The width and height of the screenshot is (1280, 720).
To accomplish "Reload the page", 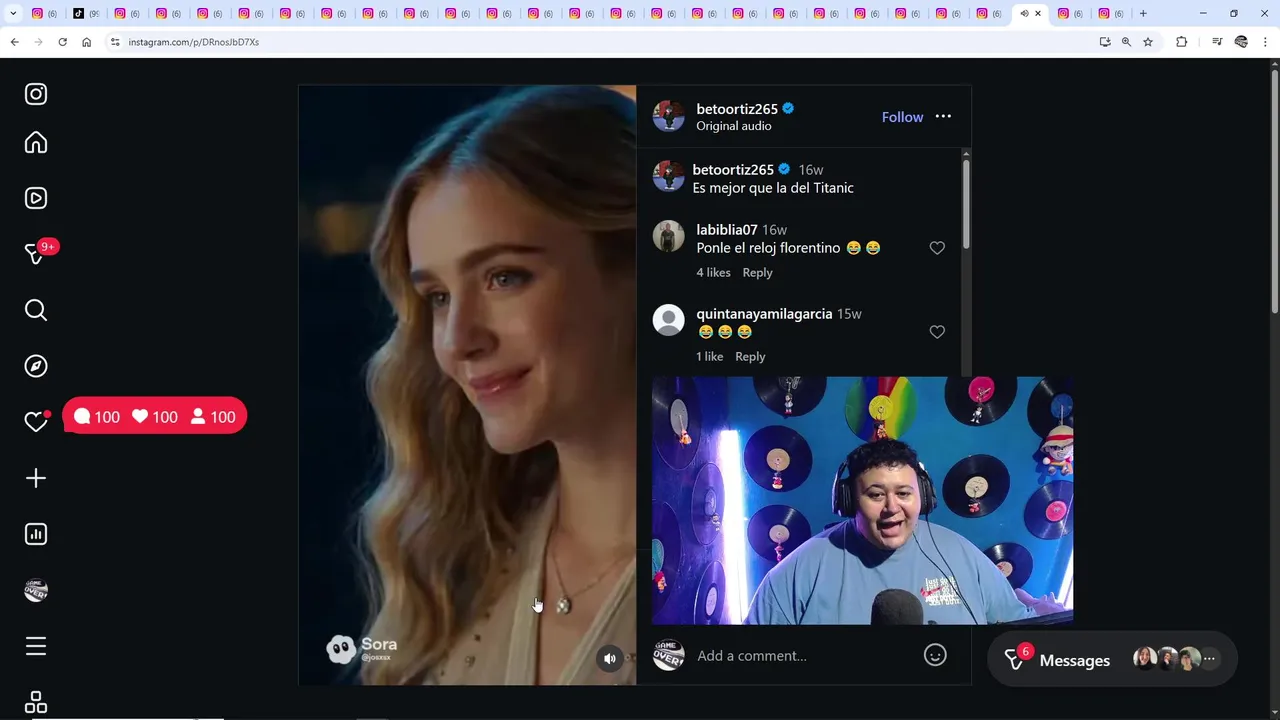I will click(x=62, y=42).
